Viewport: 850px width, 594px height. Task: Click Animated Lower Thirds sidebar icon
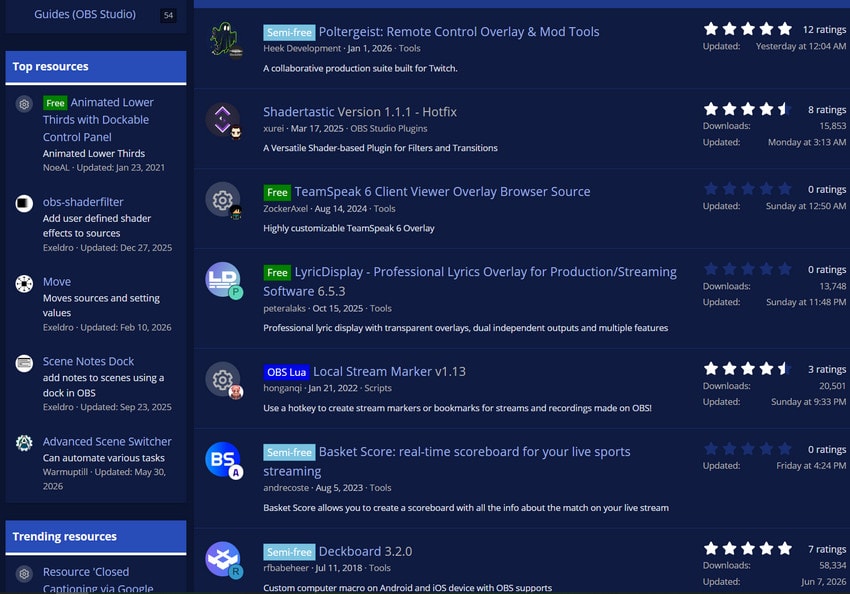[24, 104]
